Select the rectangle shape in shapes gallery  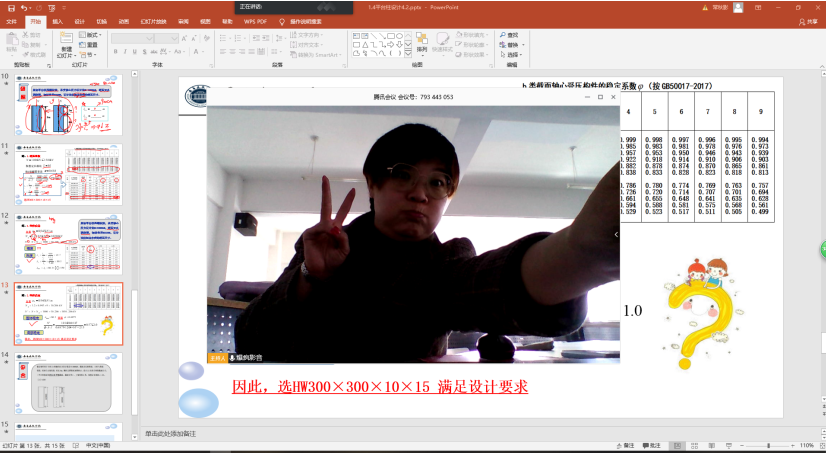[390, 36]
